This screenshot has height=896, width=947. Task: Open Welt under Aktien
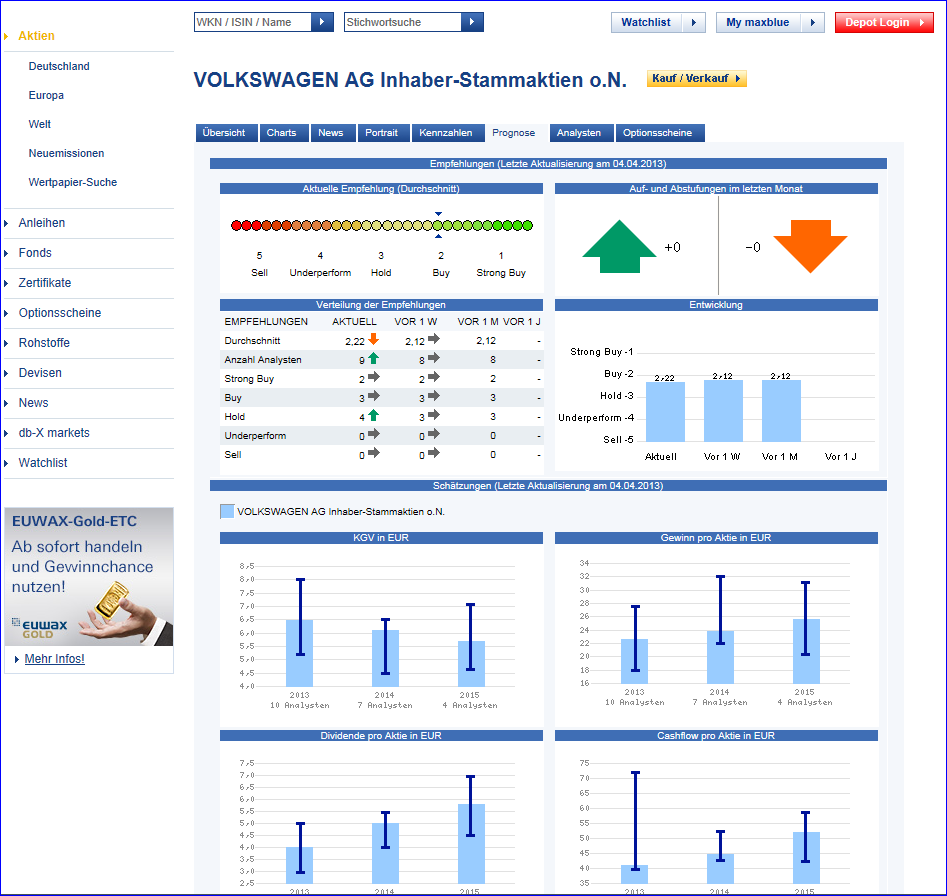39,124
